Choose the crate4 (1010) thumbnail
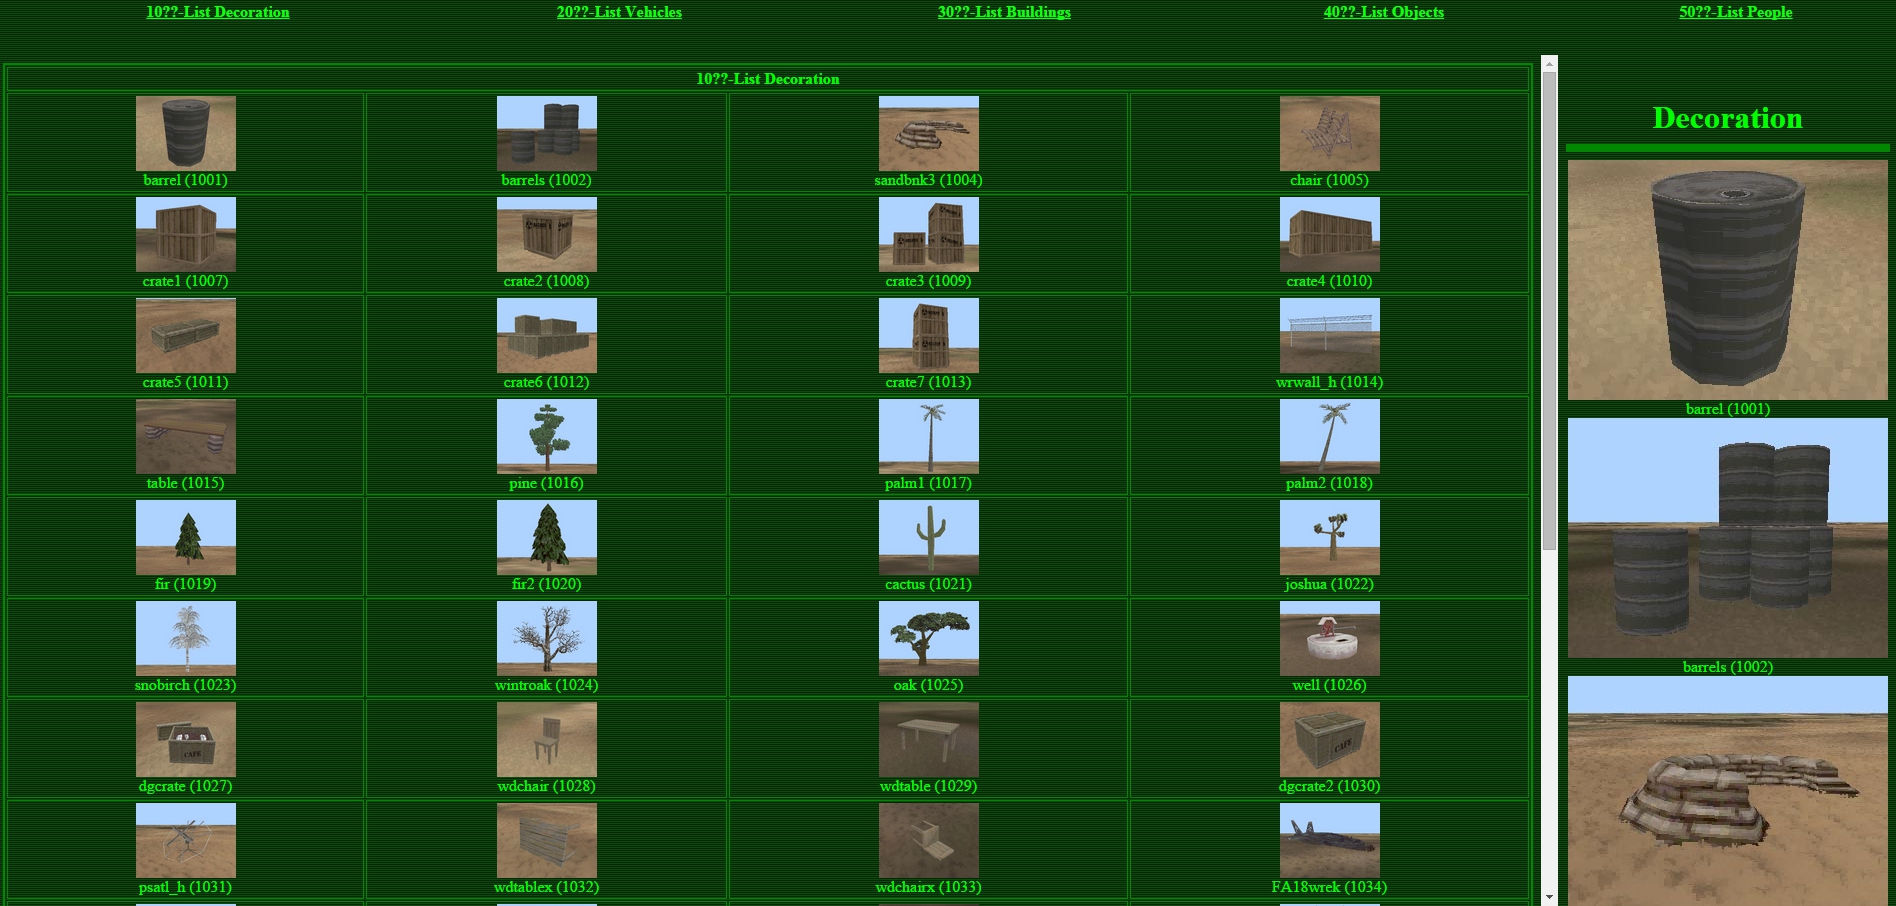 (x=1330, y=234)
